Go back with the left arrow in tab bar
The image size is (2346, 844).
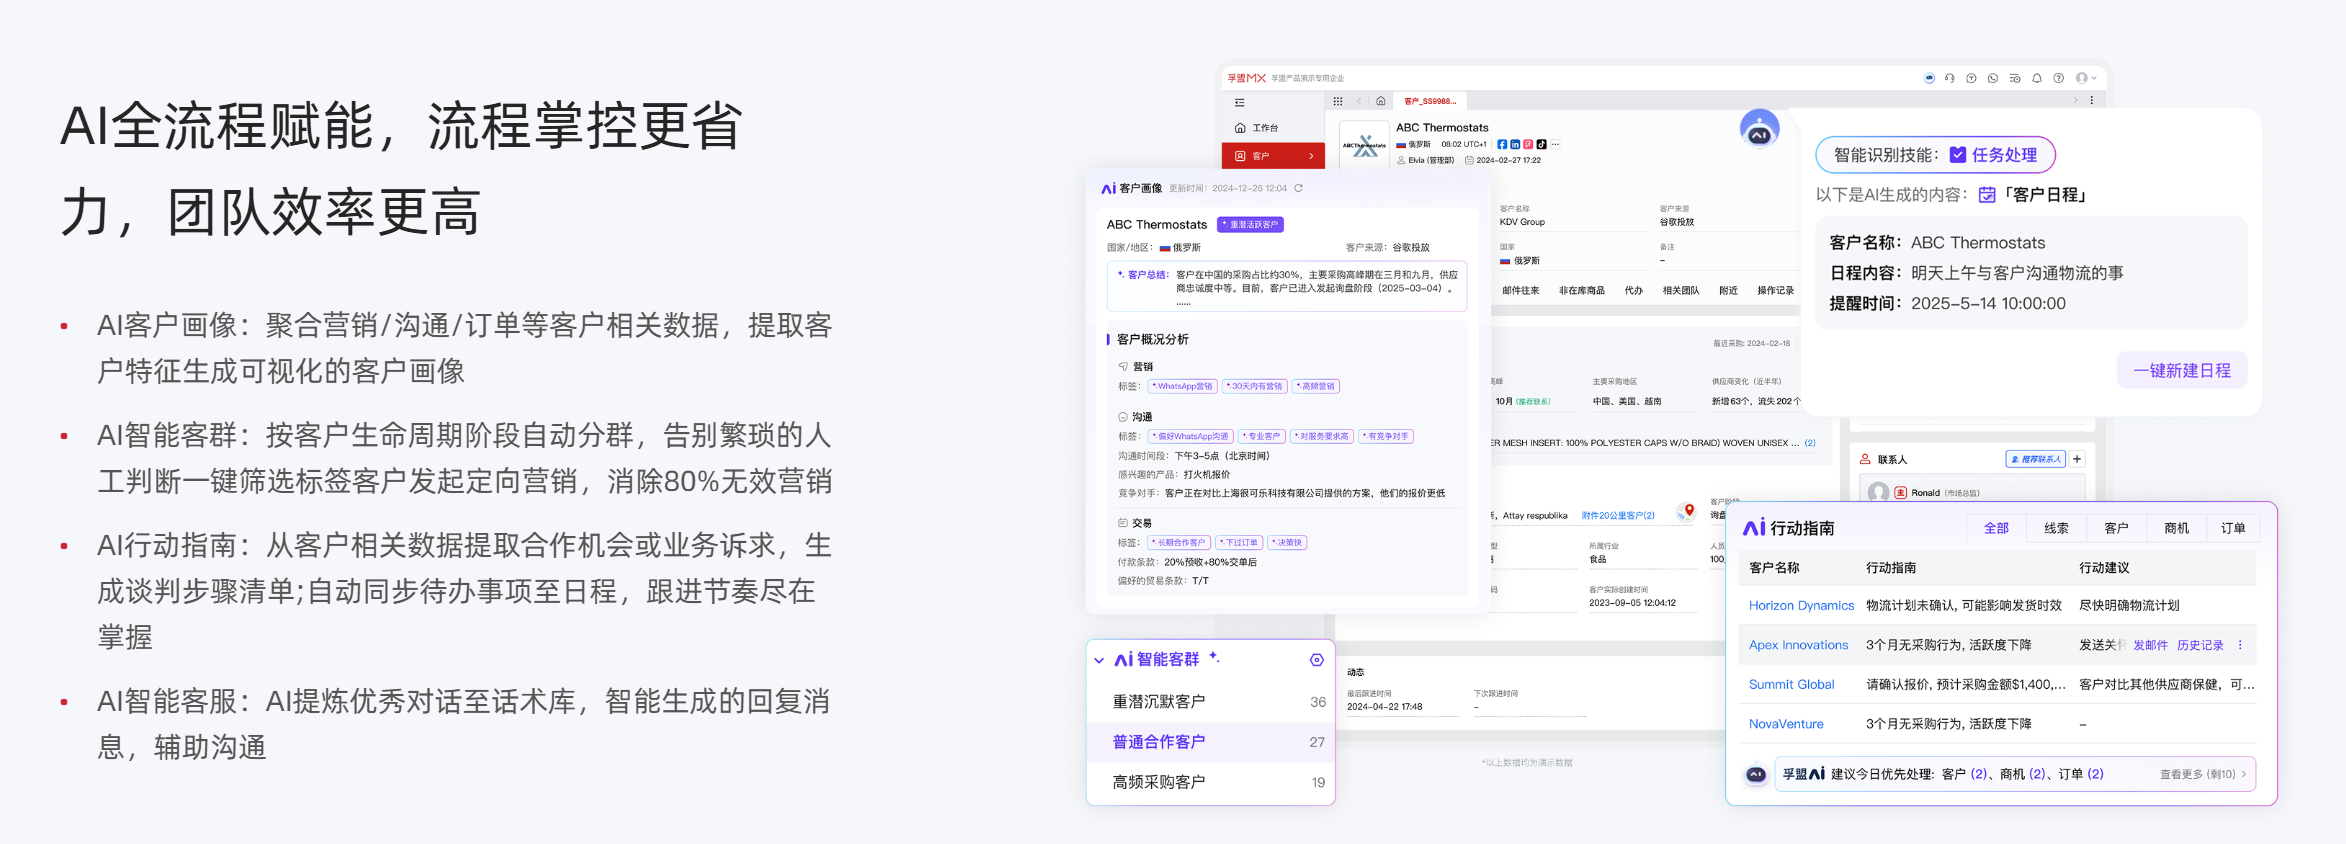(x=1359, y=101)
